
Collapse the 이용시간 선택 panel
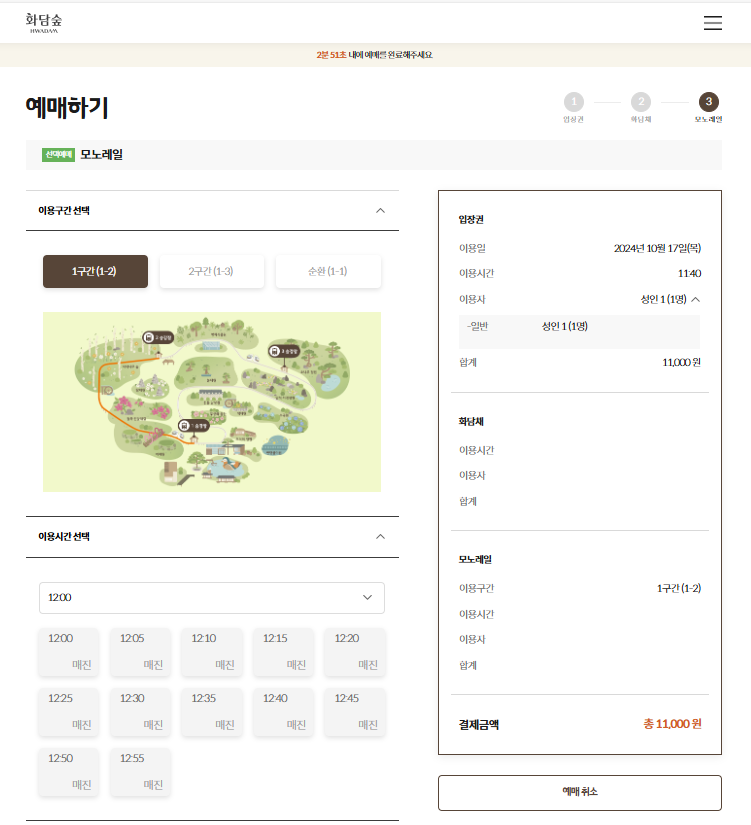(x=380, y=537)
